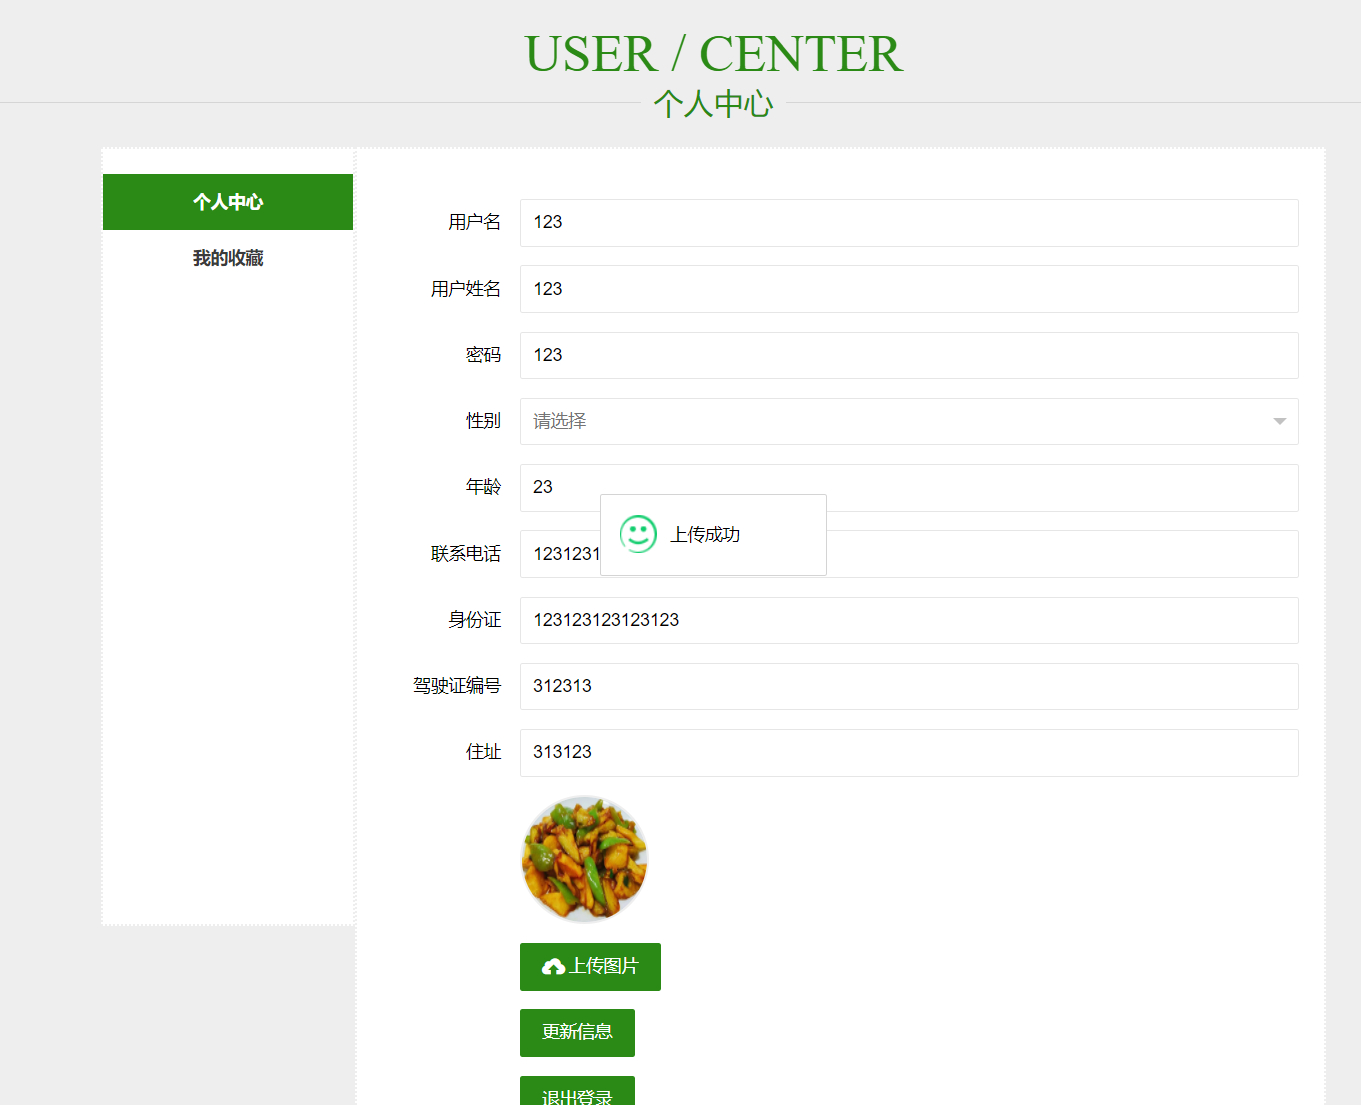Click the 上传成功 message text
Screen dimensions: 1361x1105
[x=705, y=535]
